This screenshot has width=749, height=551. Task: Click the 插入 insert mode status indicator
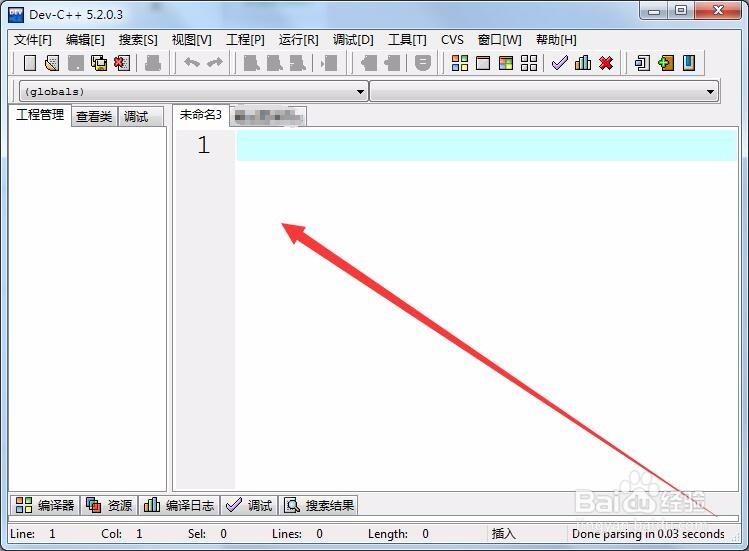click(x=503, y=533)
